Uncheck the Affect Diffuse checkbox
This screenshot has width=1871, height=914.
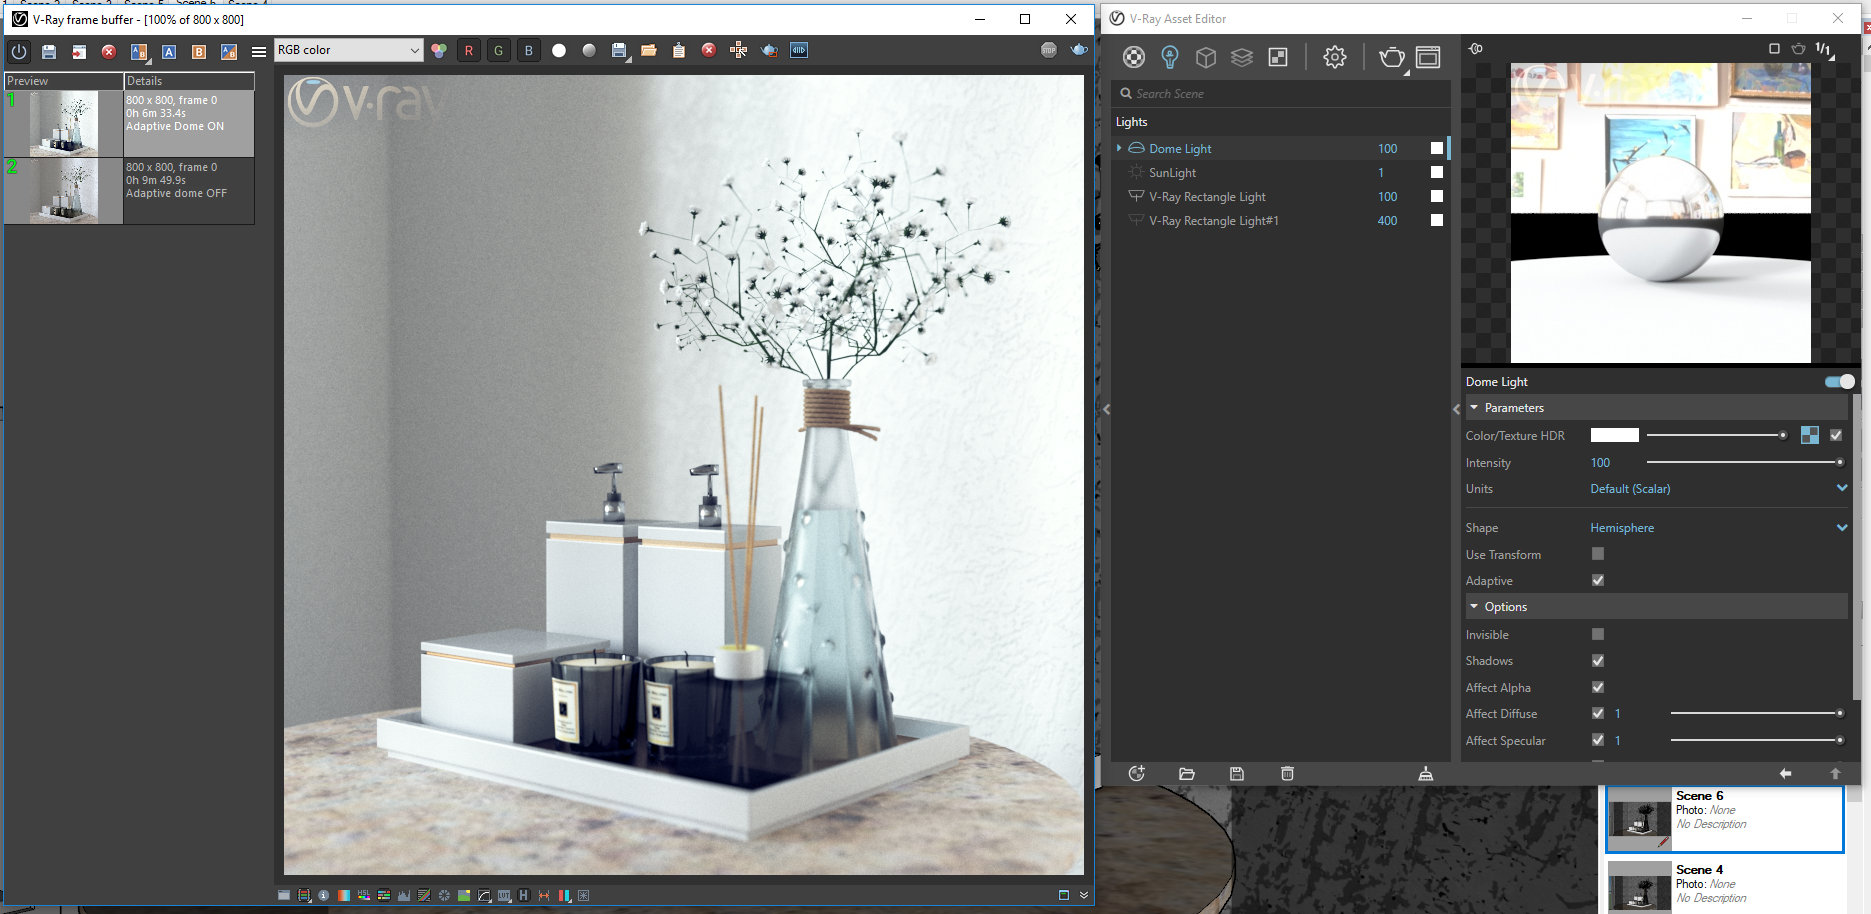[x=1598, y=713]
